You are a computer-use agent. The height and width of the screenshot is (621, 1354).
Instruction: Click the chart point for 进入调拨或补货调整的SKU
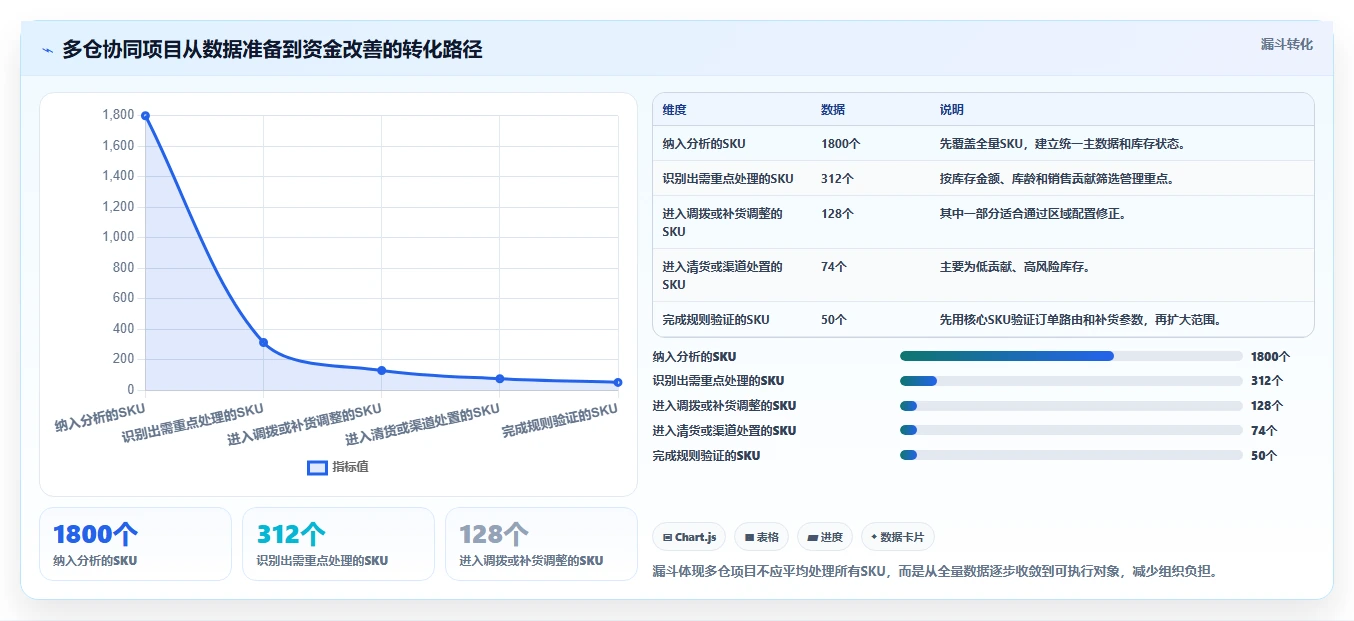click(382, 370)
